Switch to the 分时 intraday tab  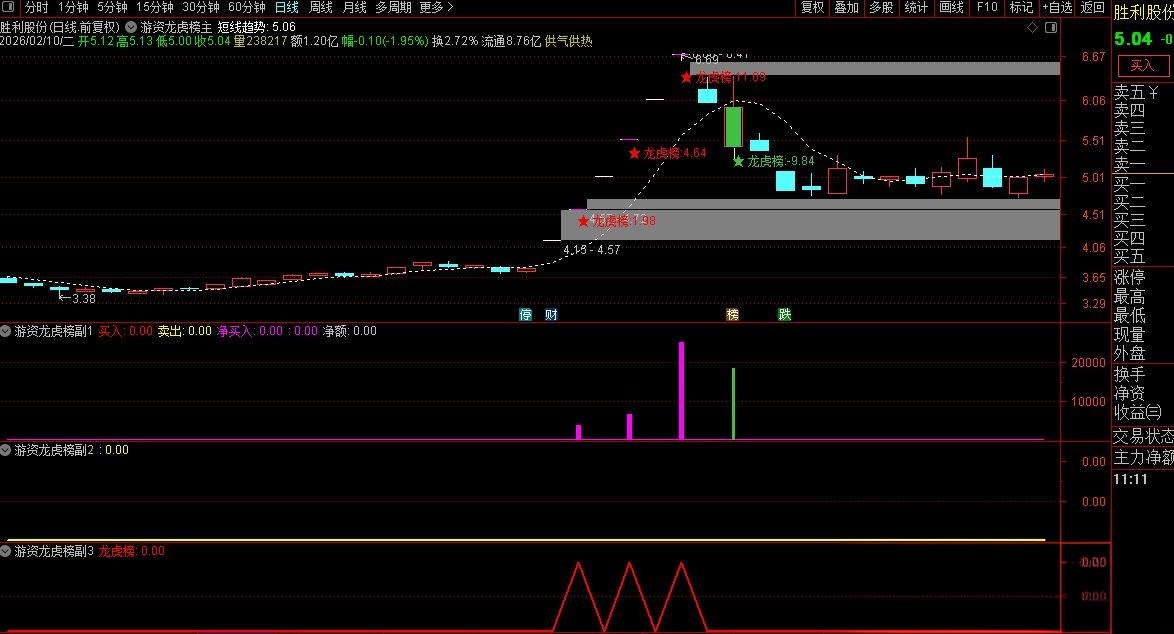point(36,7)
